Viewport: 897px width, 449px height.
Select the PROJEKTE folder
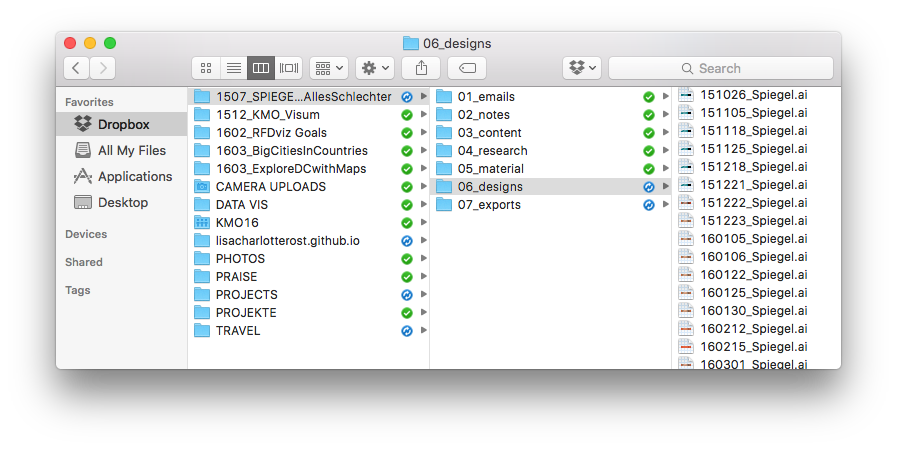308,313
